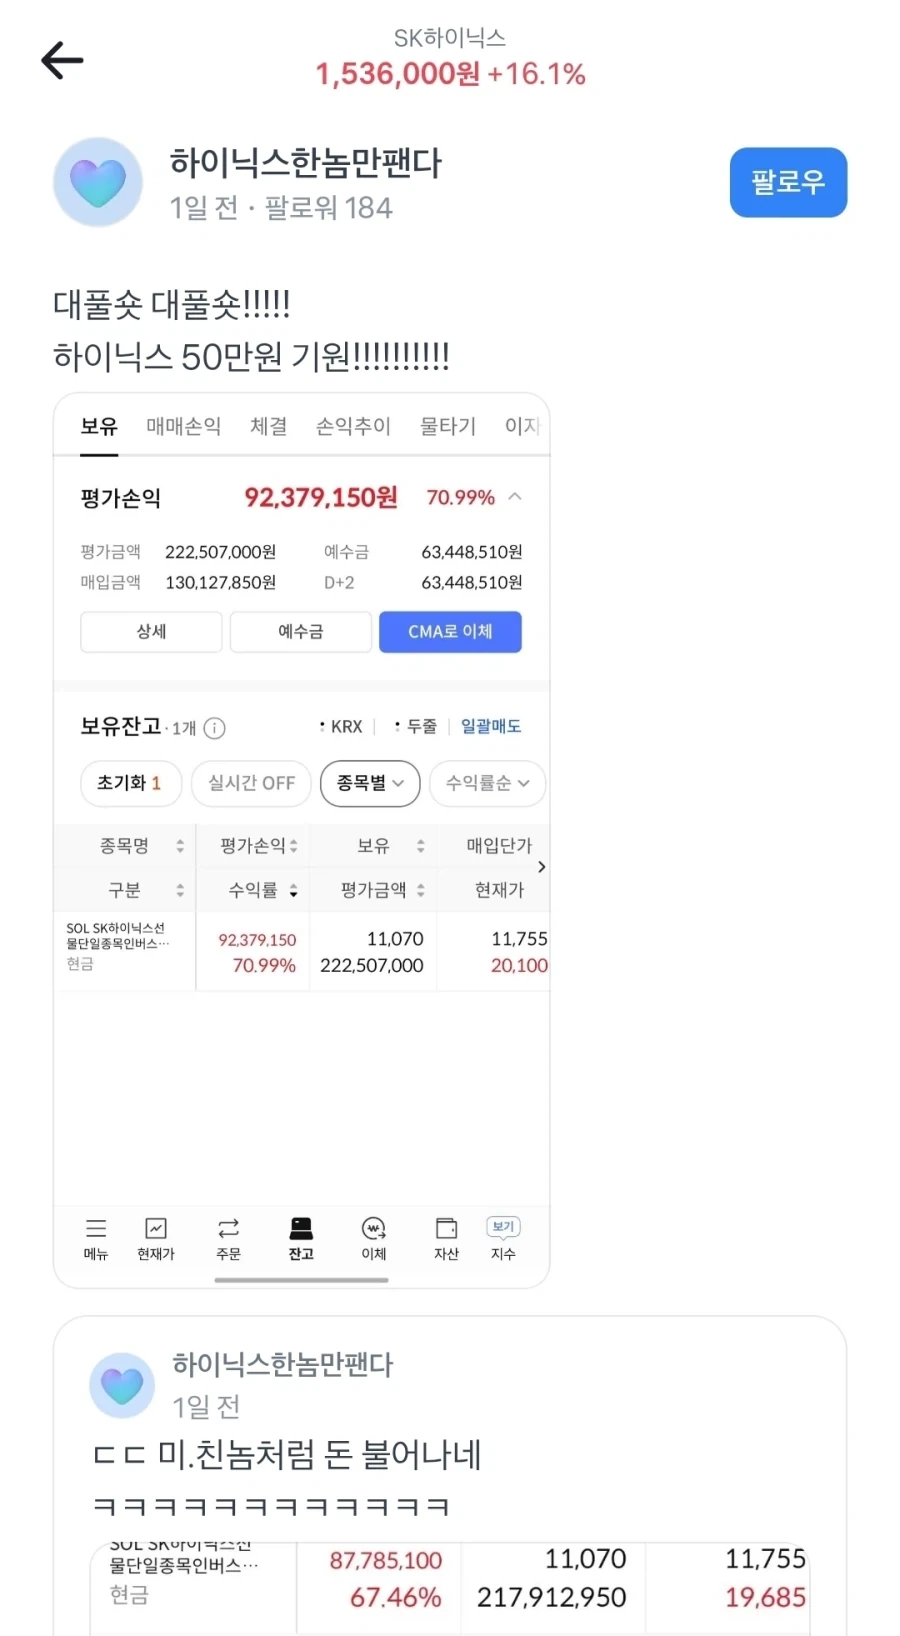Viewport: 900px width, 1636px height.
Task: Open username 하이닉스한놈만팬다 on the top post
Action: tap(305, 163)
